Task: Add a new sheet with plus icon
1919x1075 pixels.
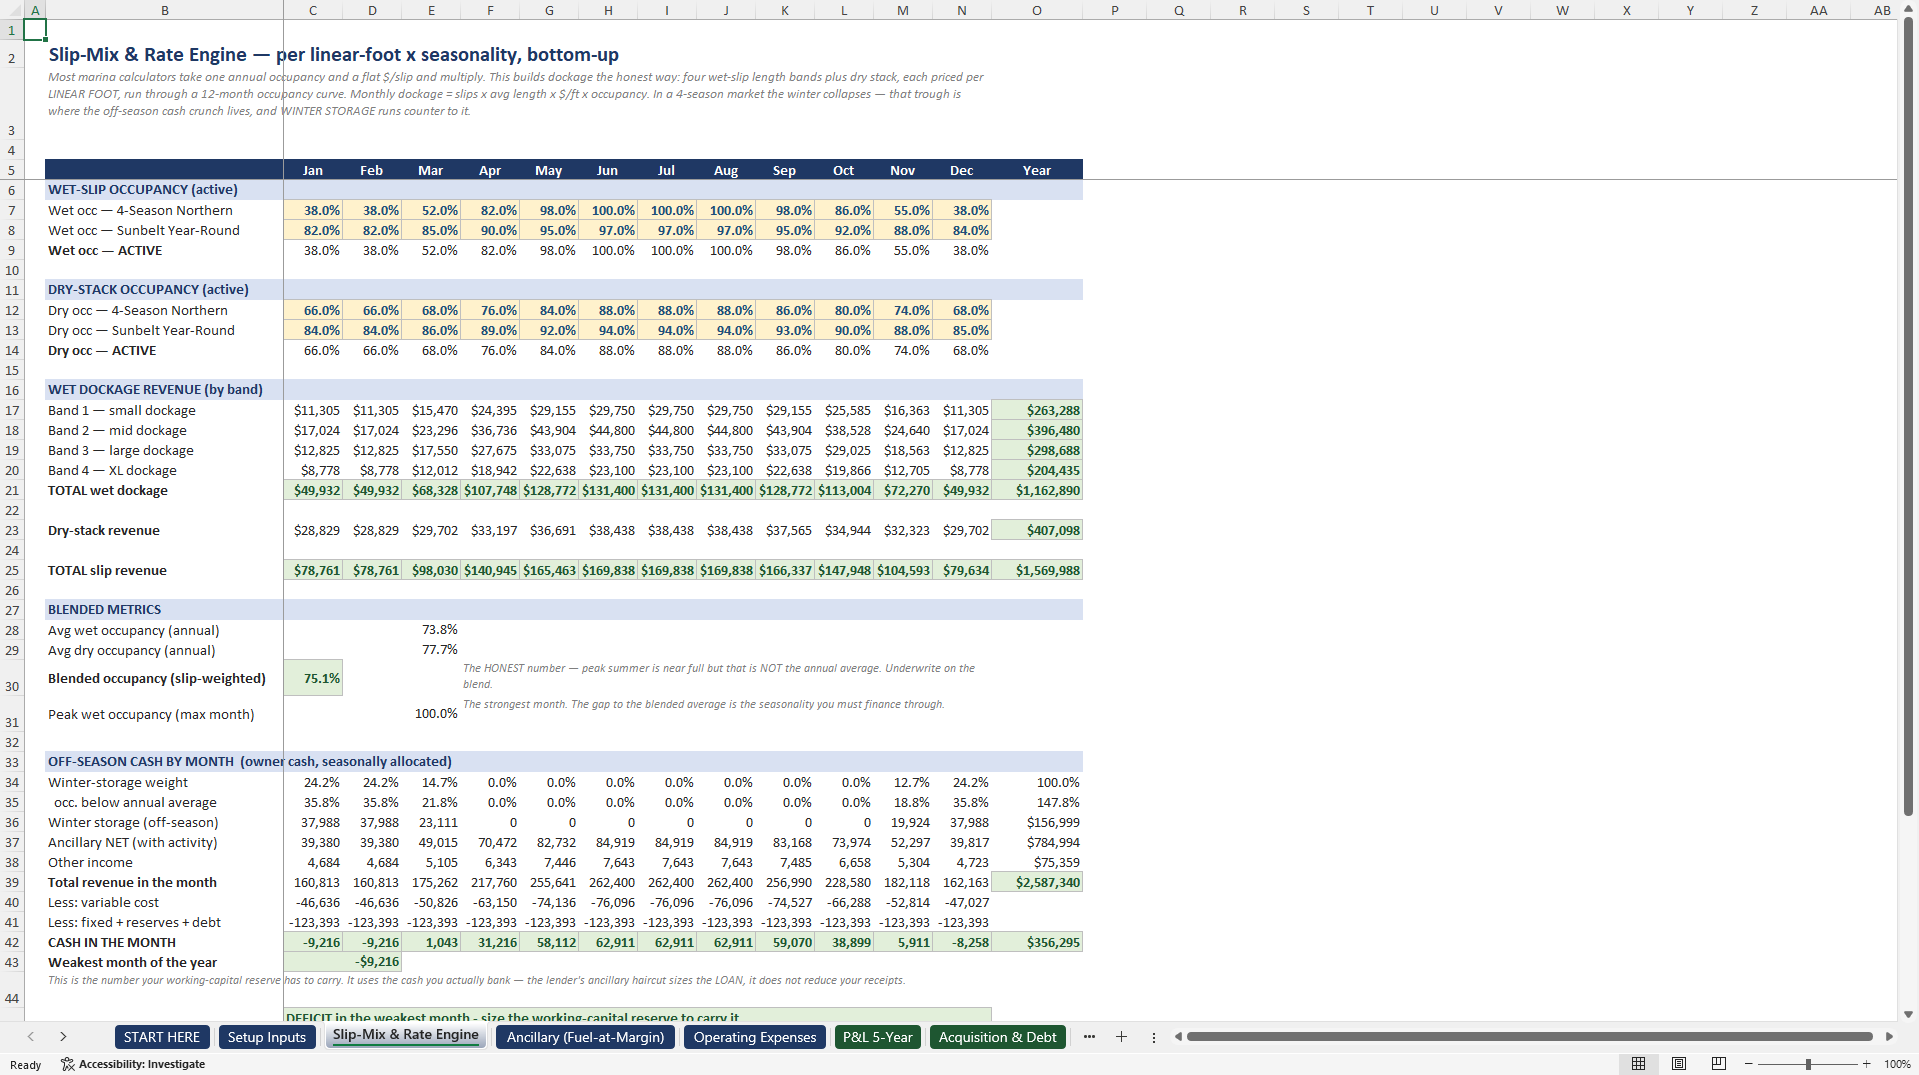Action: [x=1121, y=1037]
